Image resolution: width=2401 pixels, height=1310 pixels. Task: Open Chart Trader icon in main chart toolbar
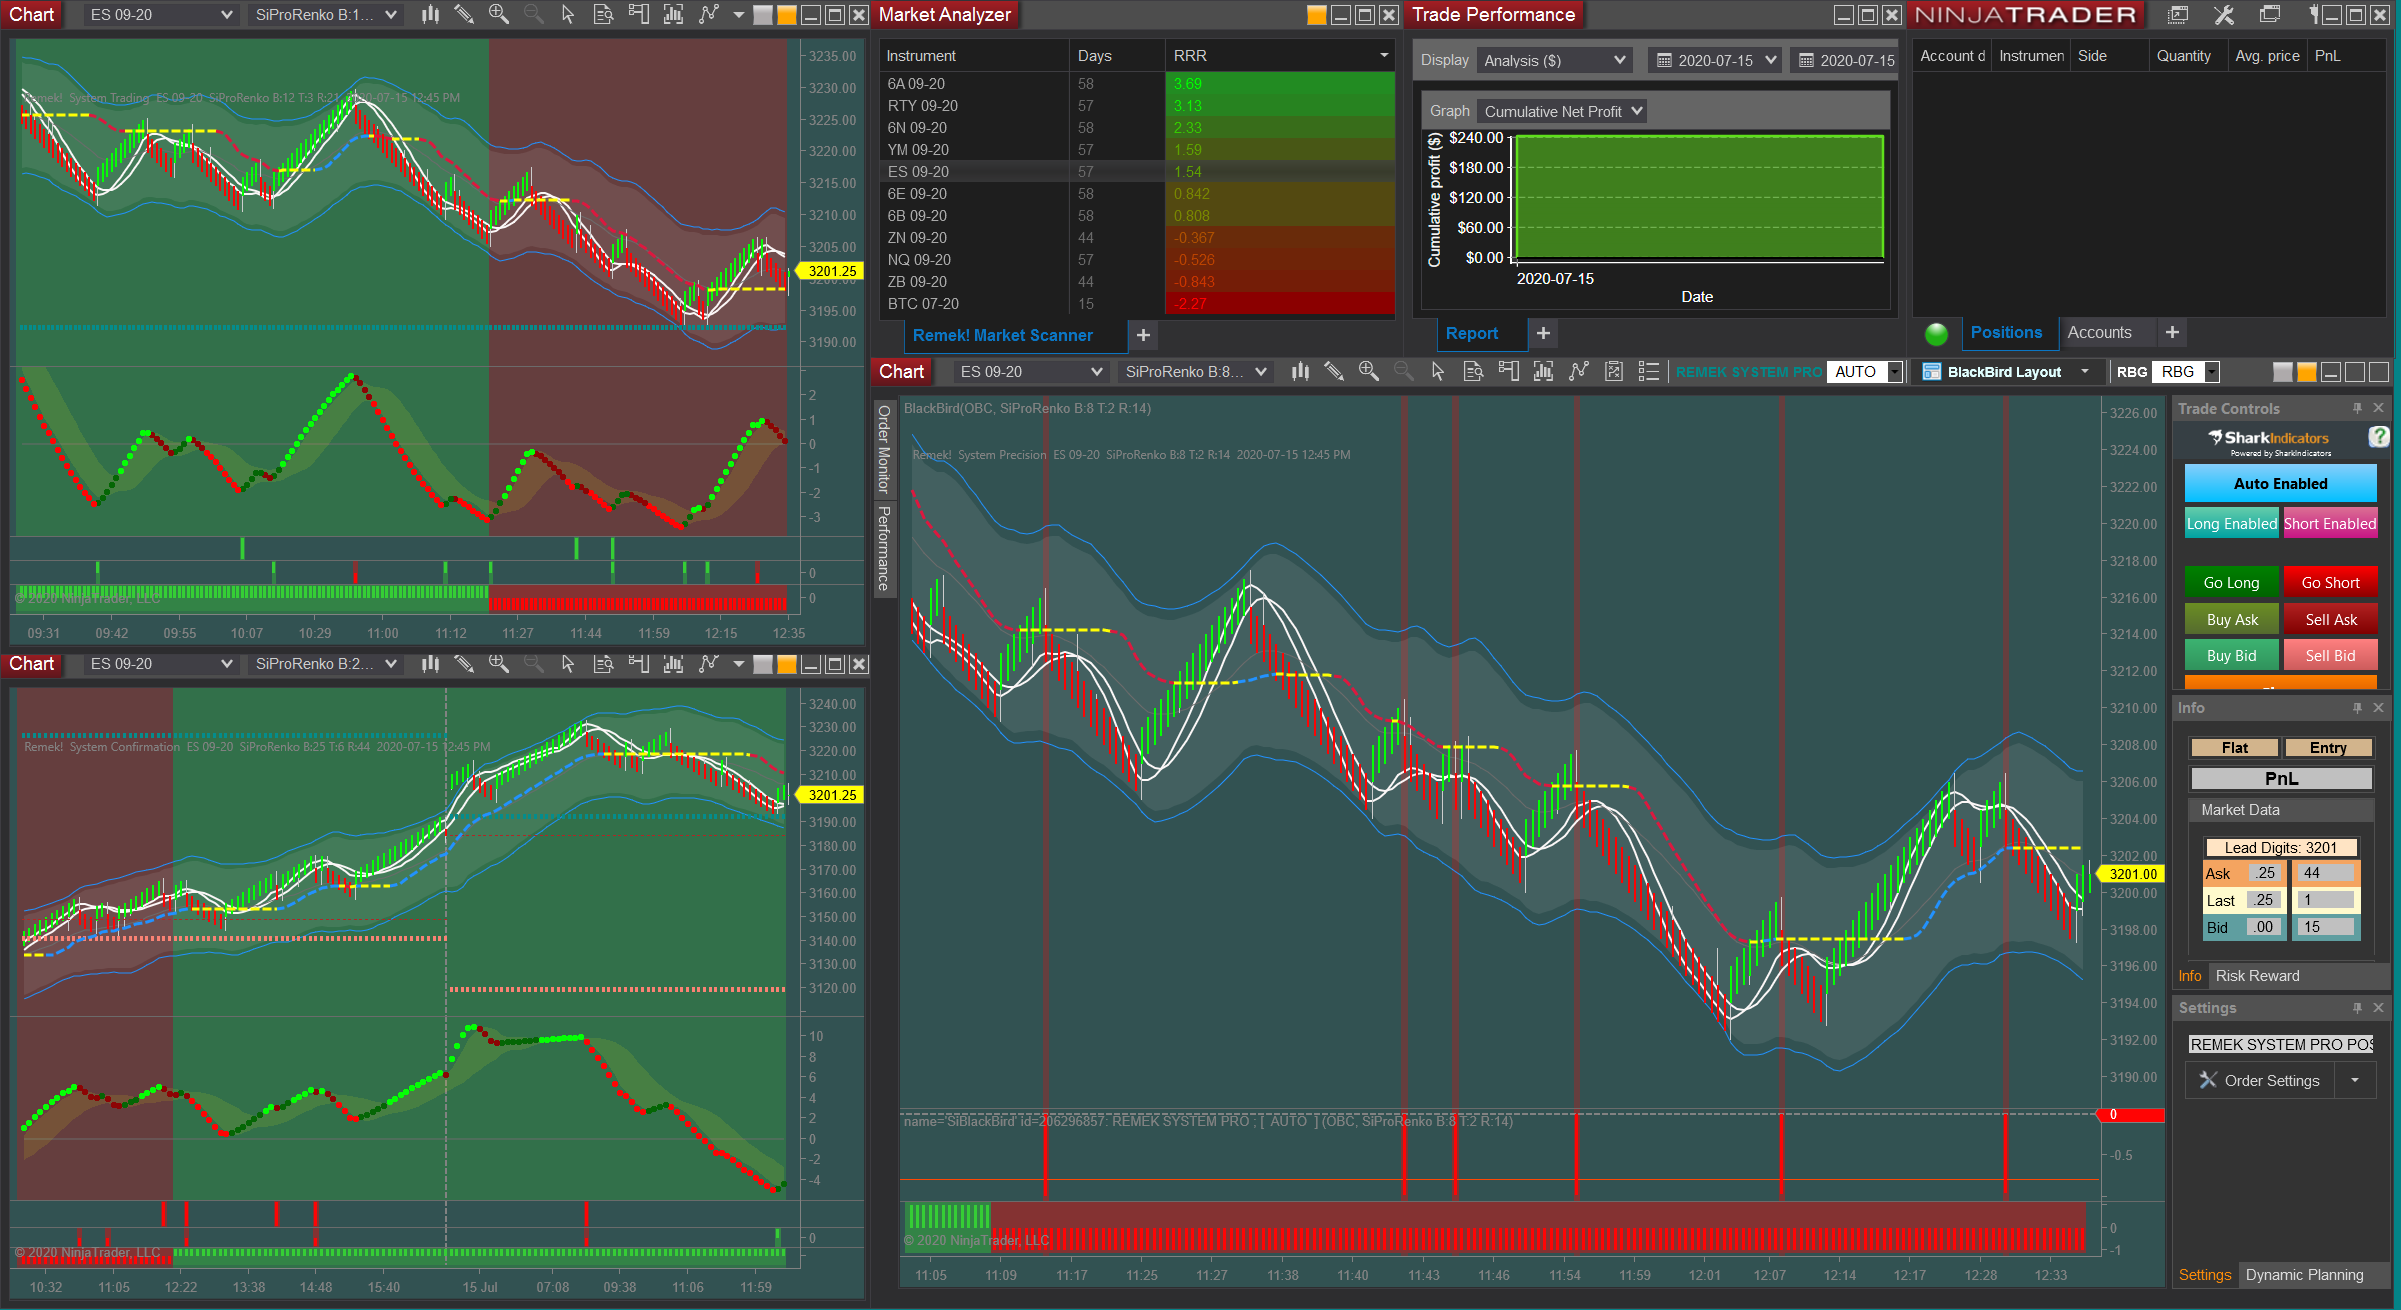[1508, 372]
